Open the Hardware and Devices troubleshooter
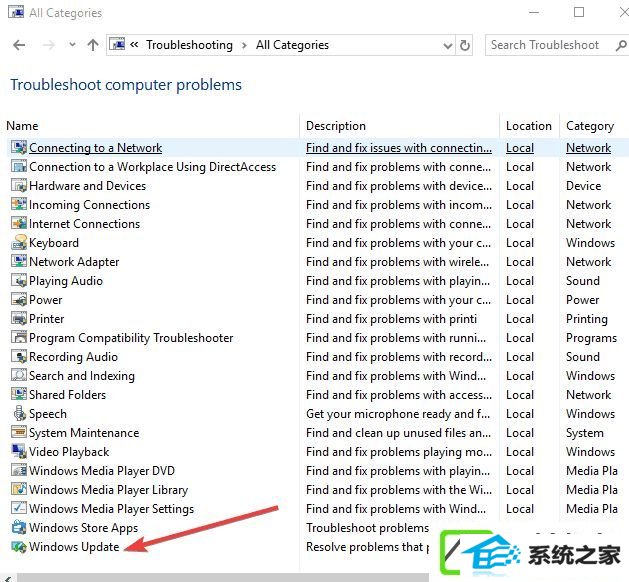The image size is (629, 582). (87, 186)
